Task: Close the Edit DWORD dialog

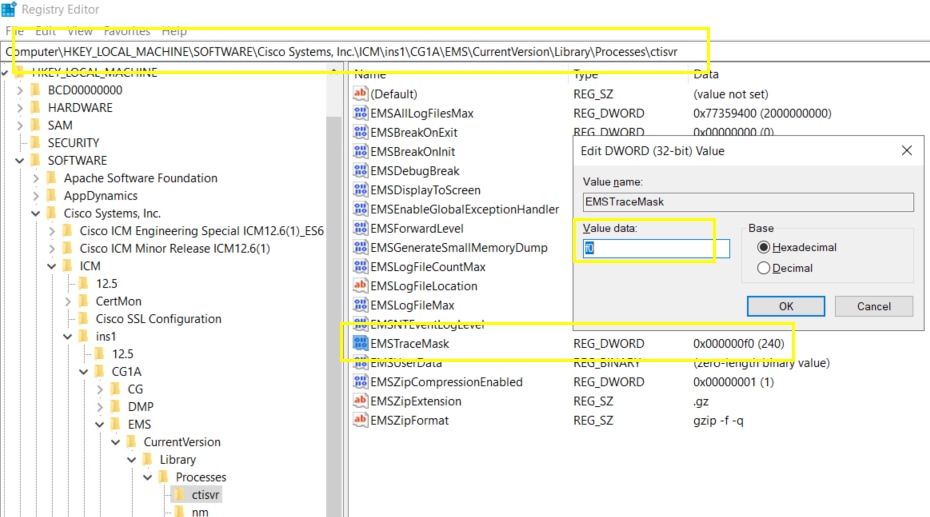Action: coord(907,151)
